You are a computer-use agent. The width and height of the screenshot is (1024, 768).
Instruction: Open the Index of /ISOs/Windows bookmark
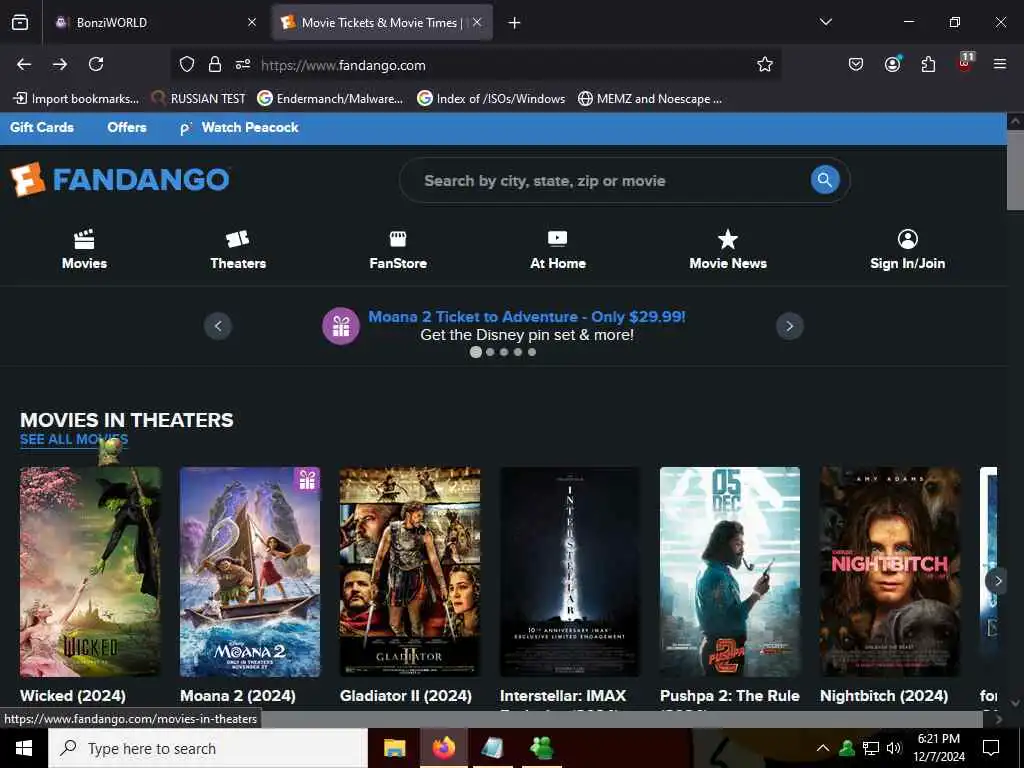pos(491,99)
